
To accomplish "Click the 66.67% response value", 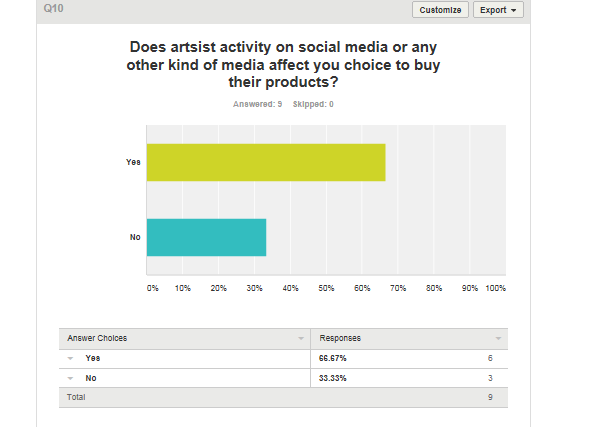I will click(x=333, y=358).
